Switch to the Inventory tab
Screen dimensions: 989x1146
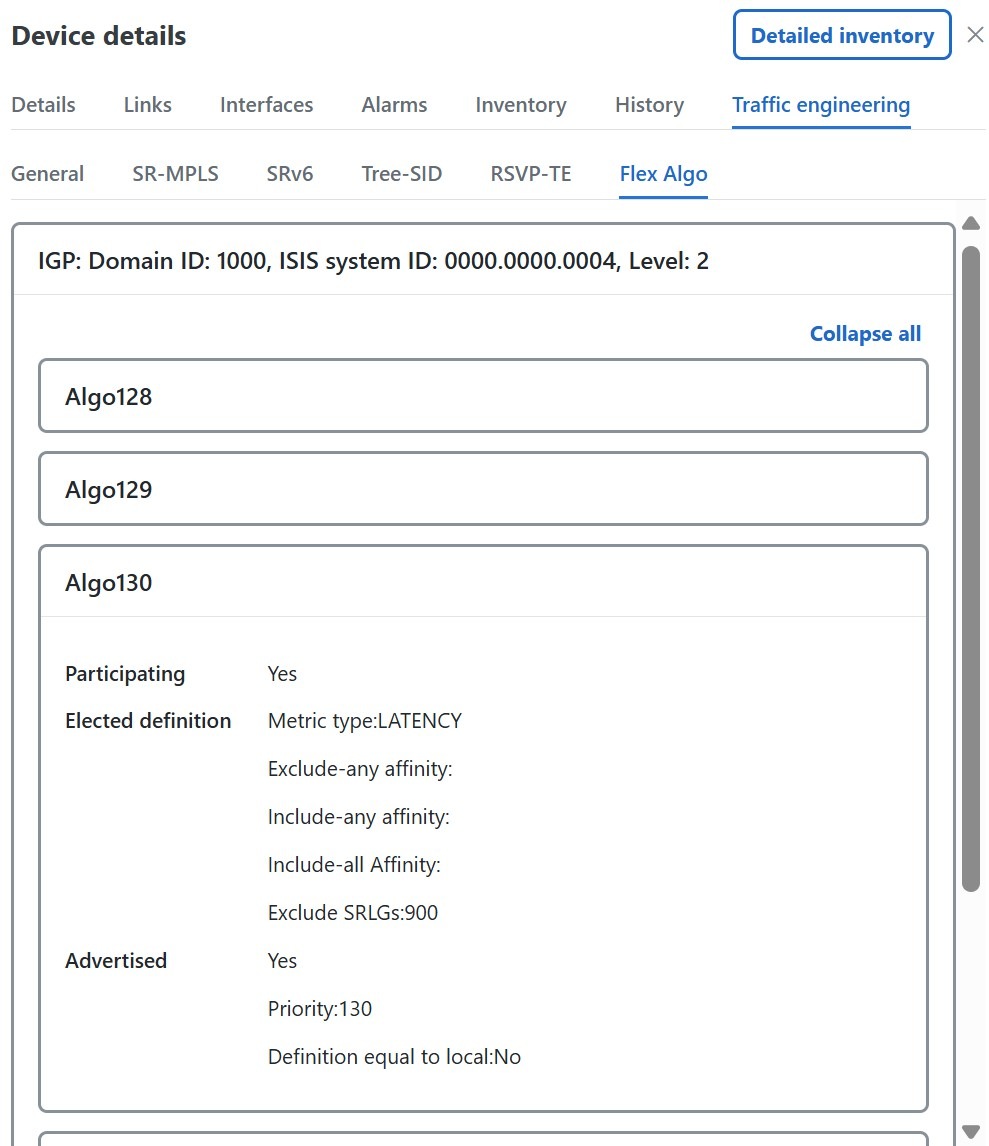click(x=520, y=104)
